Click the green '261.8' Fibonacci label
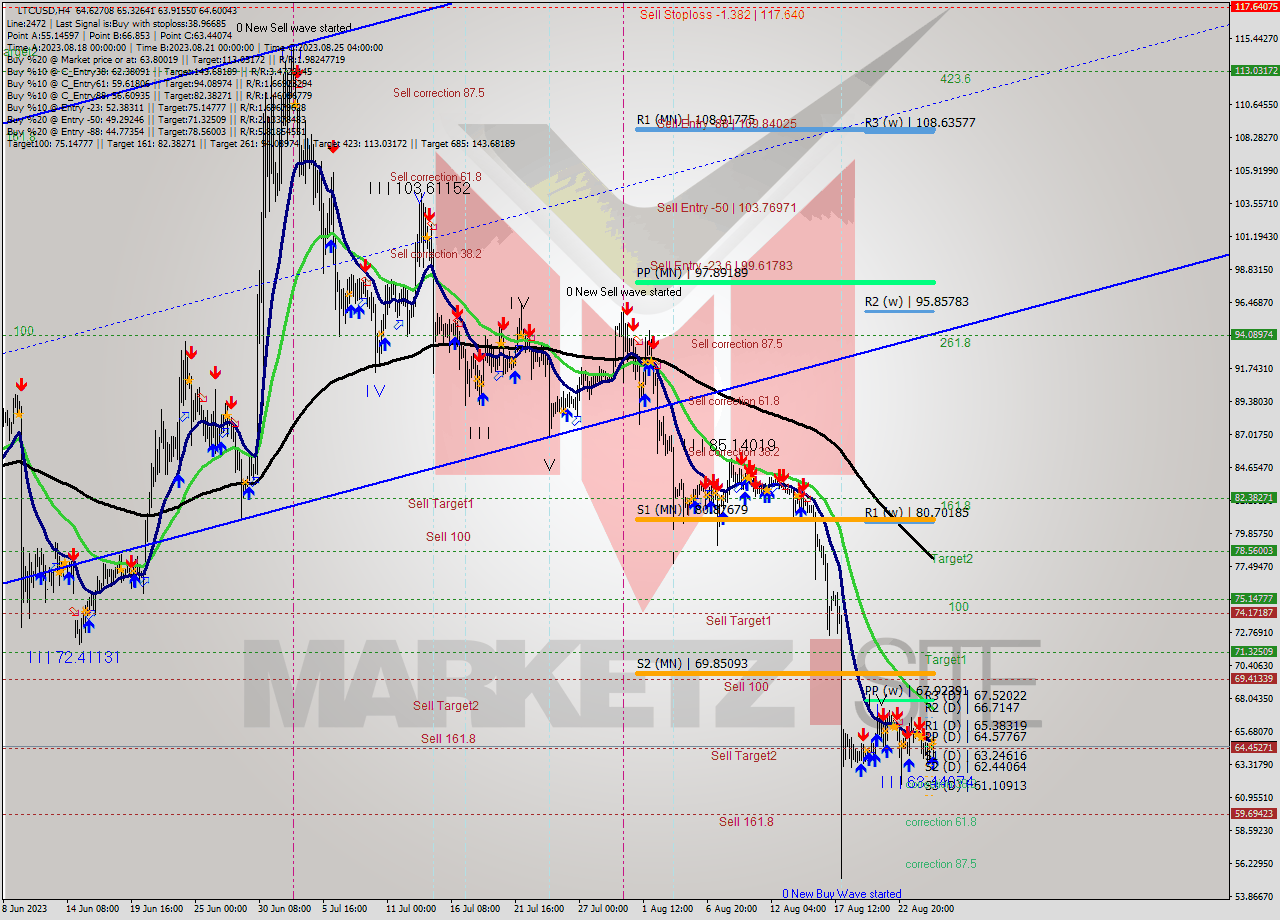 coord(955,343)
